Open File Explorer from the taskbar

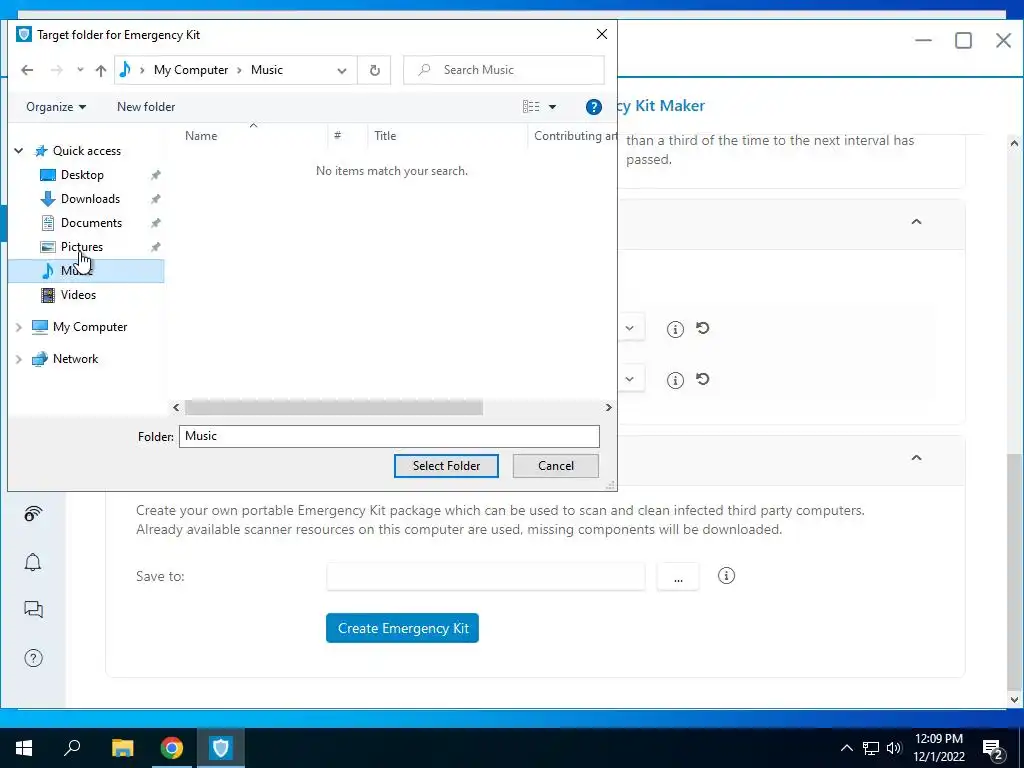coord(122,748)
